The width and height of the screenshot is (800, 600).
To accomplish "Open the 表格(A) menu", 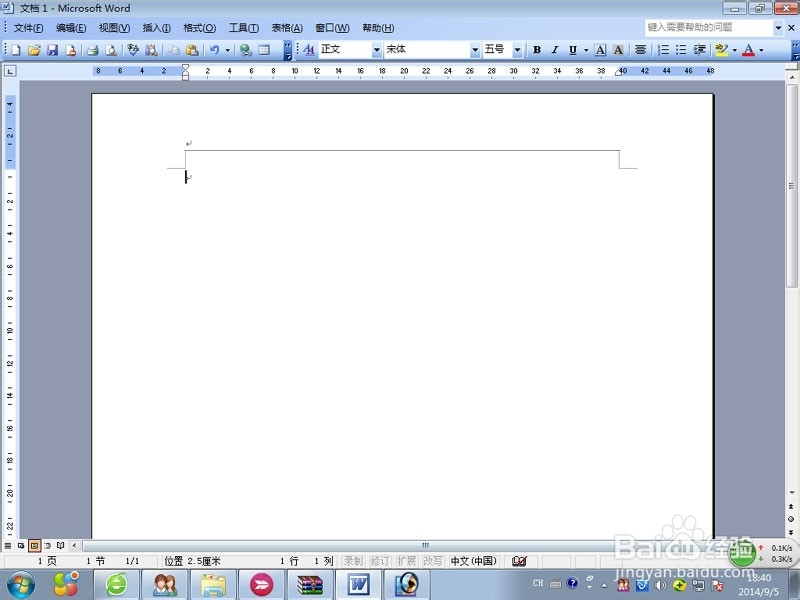I will [287, 28].
